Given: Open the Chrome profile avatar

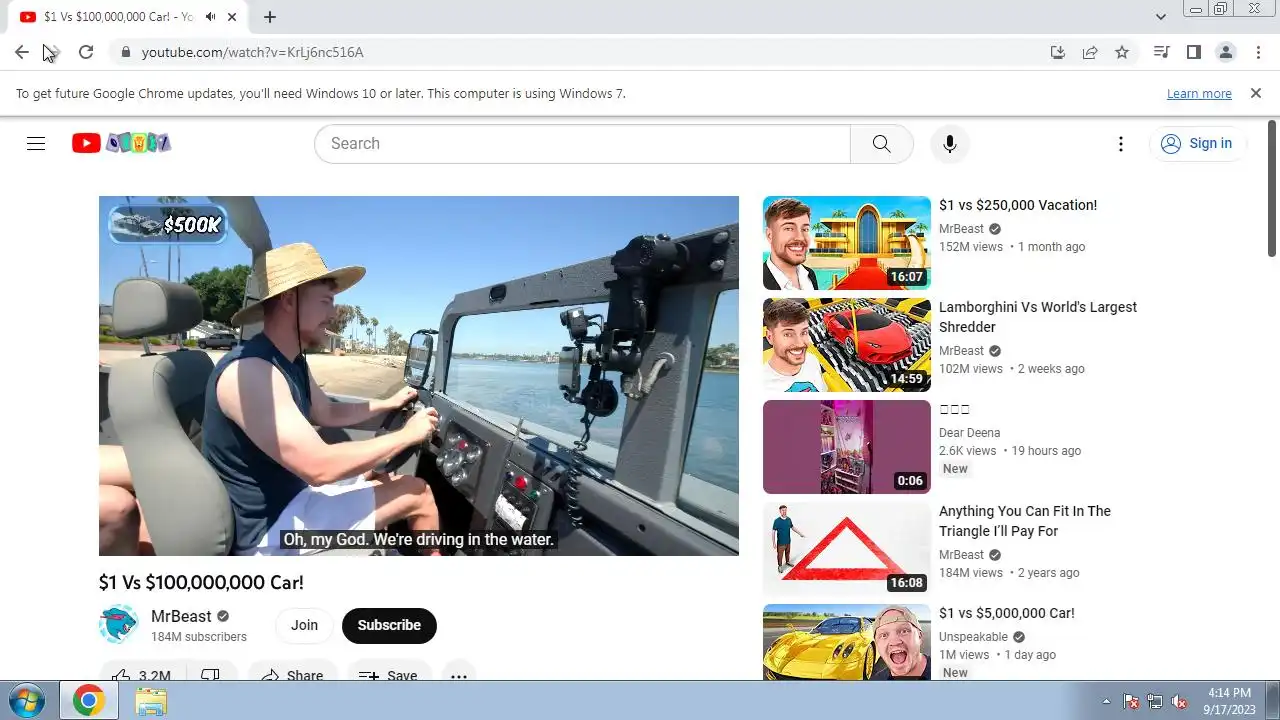Looking at the screenshot, I should pos(1225,52).
